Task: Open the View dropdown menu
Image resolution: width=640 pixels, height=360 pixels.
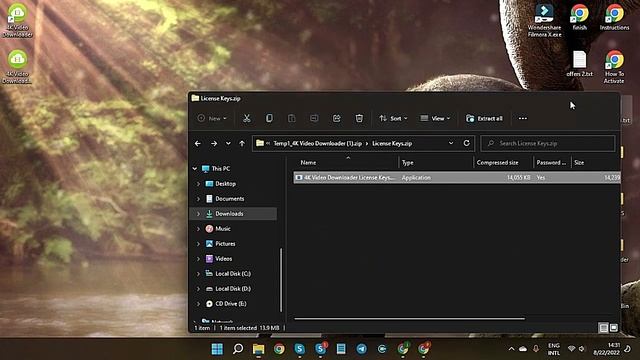Action: [x=435, y=118]
